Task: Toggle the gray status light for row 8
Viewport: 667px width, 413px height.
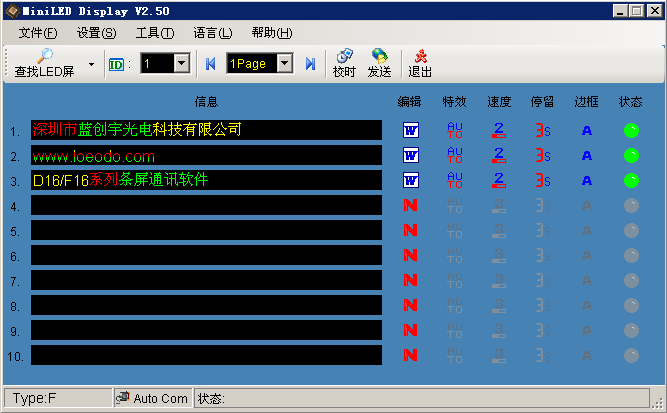Action: coord(631,305)
